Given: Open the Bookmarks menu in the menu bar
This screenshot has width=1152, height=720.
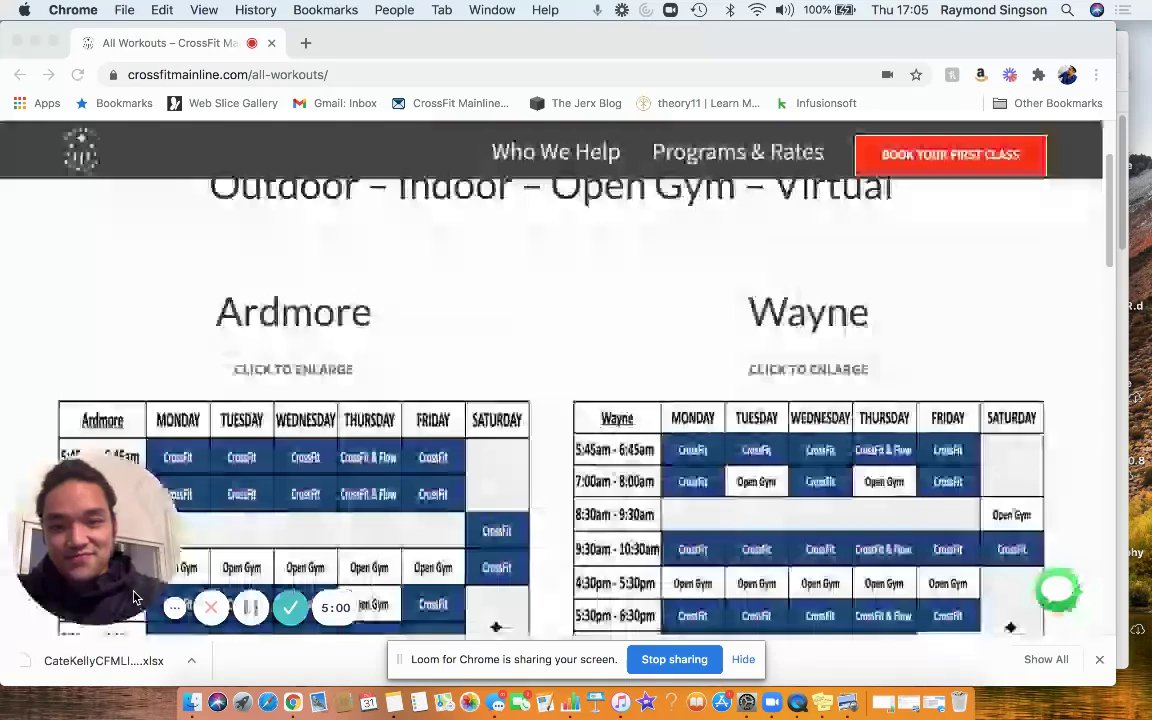Looking at the screenshot, I should pyautogui.click(x=325, y=10).
